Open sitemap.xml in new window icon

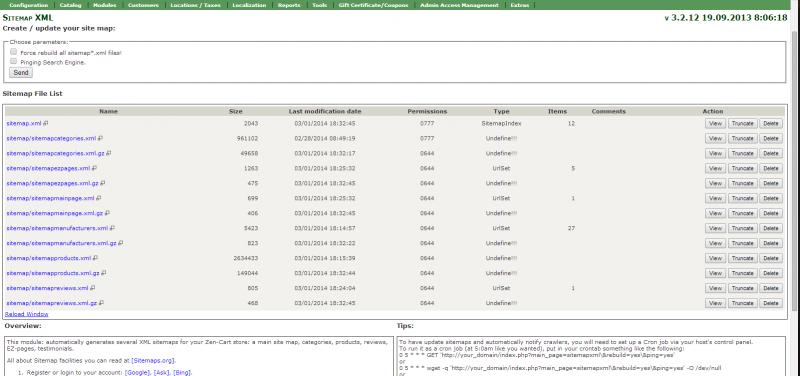tap(45, 123)
